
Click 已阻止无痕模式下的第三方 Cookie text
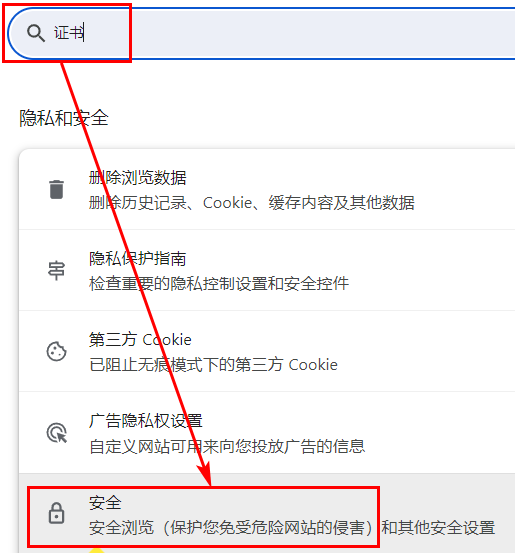(x=213, y=365)
